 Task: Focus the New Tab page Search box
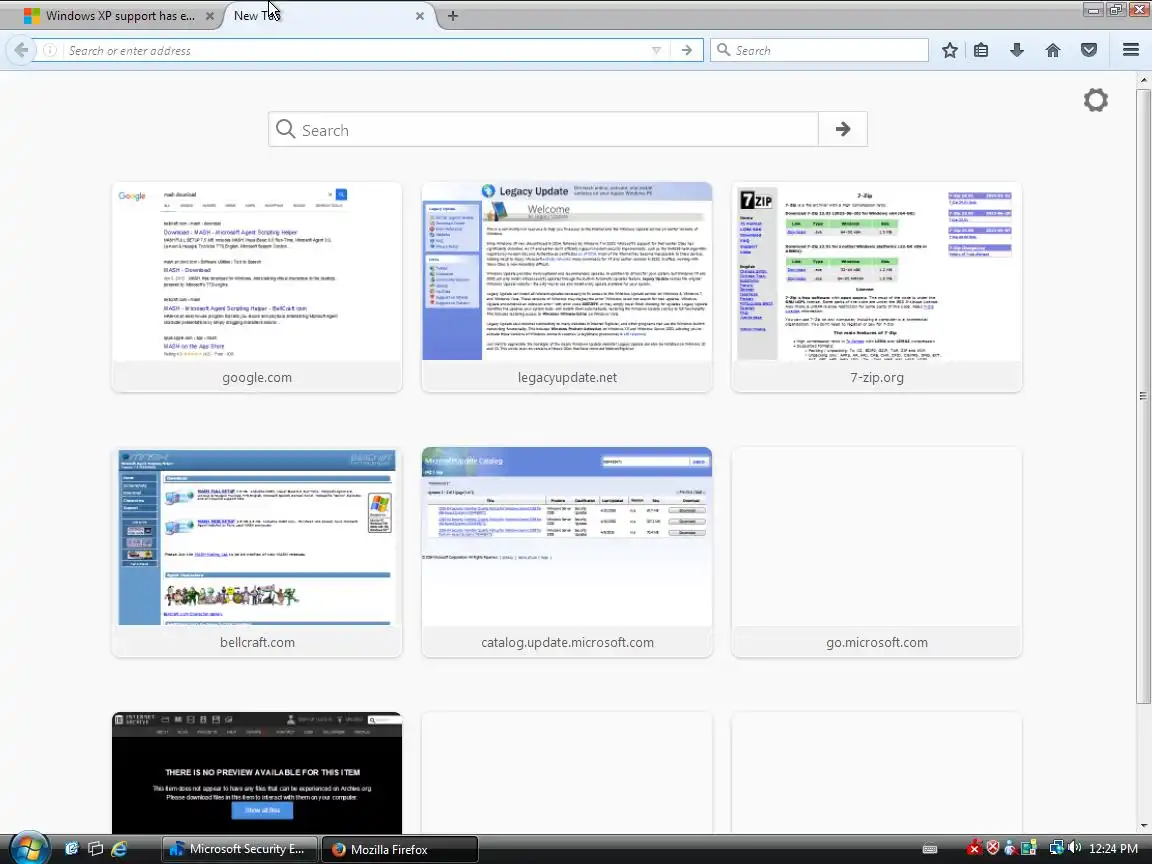click(544, 129)
